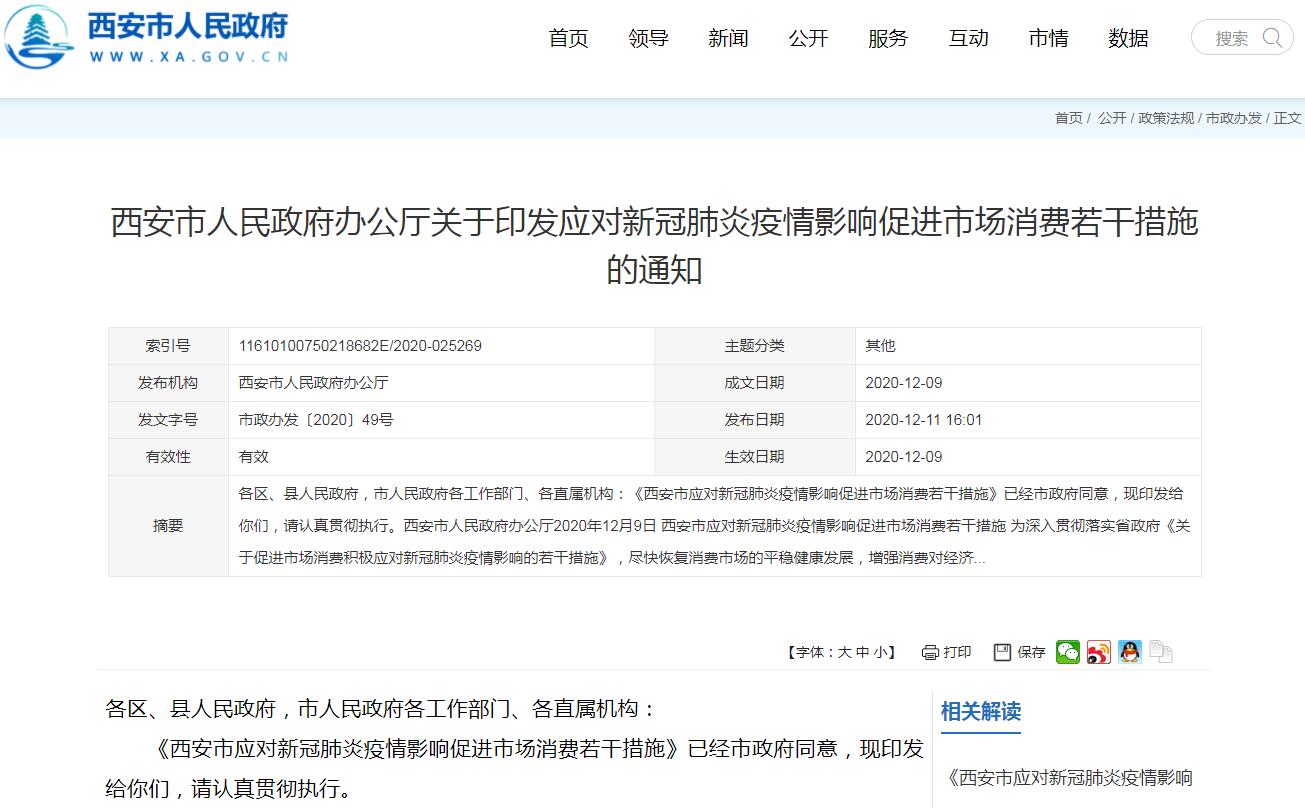This screenshot has width=1305, height=808.
Task: Click the 摘要 row label
Action: click(168, 526)
